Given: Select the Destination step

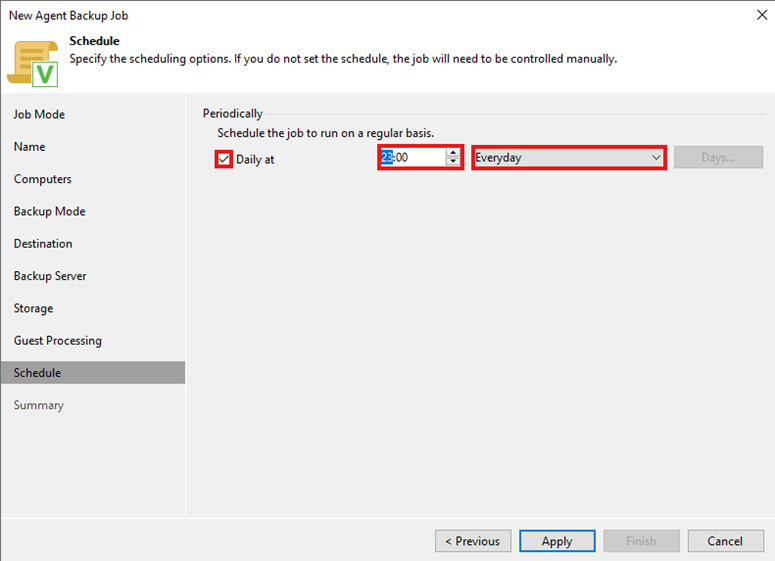Looking at the screenshot, I should tap(43, 243).
